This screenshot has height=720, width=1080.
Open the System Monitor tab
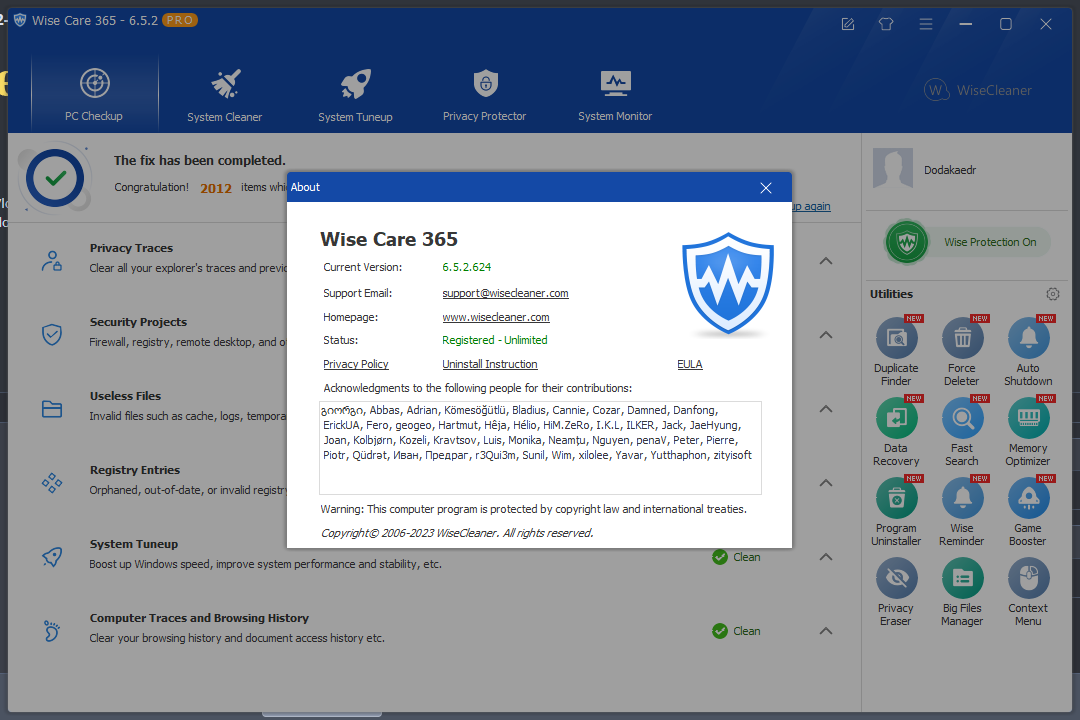pyautogui.click(x=615, y=94)
